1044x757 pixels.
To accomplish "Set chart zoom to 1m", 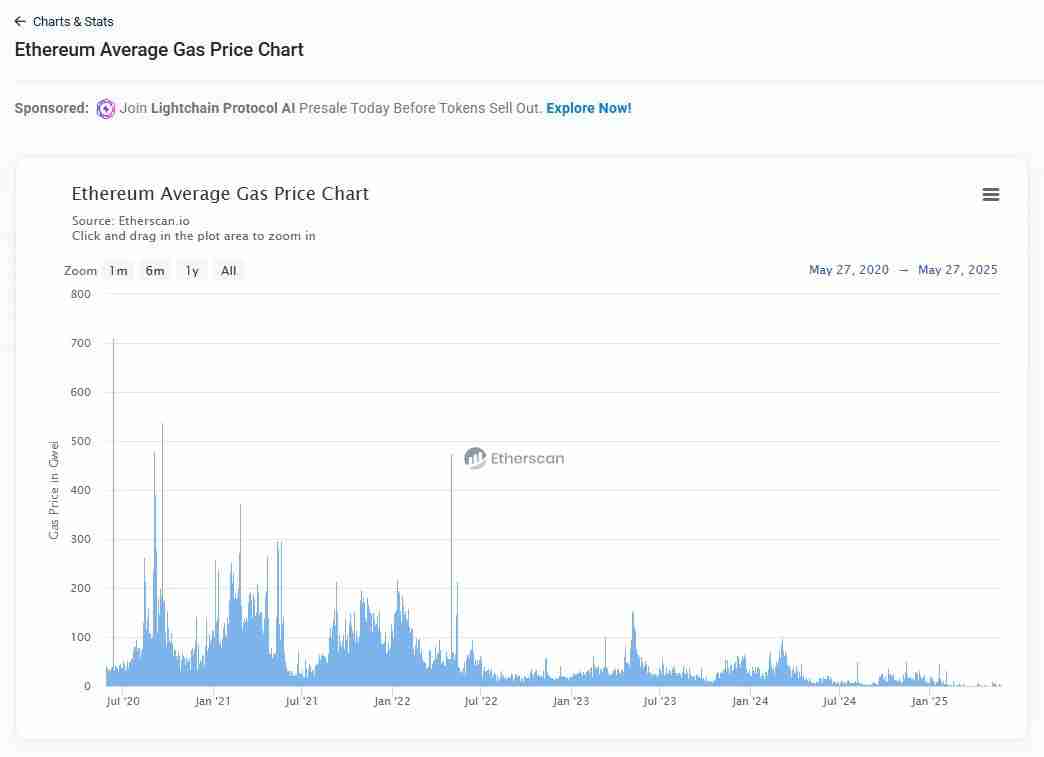I will tap(118, 271).
